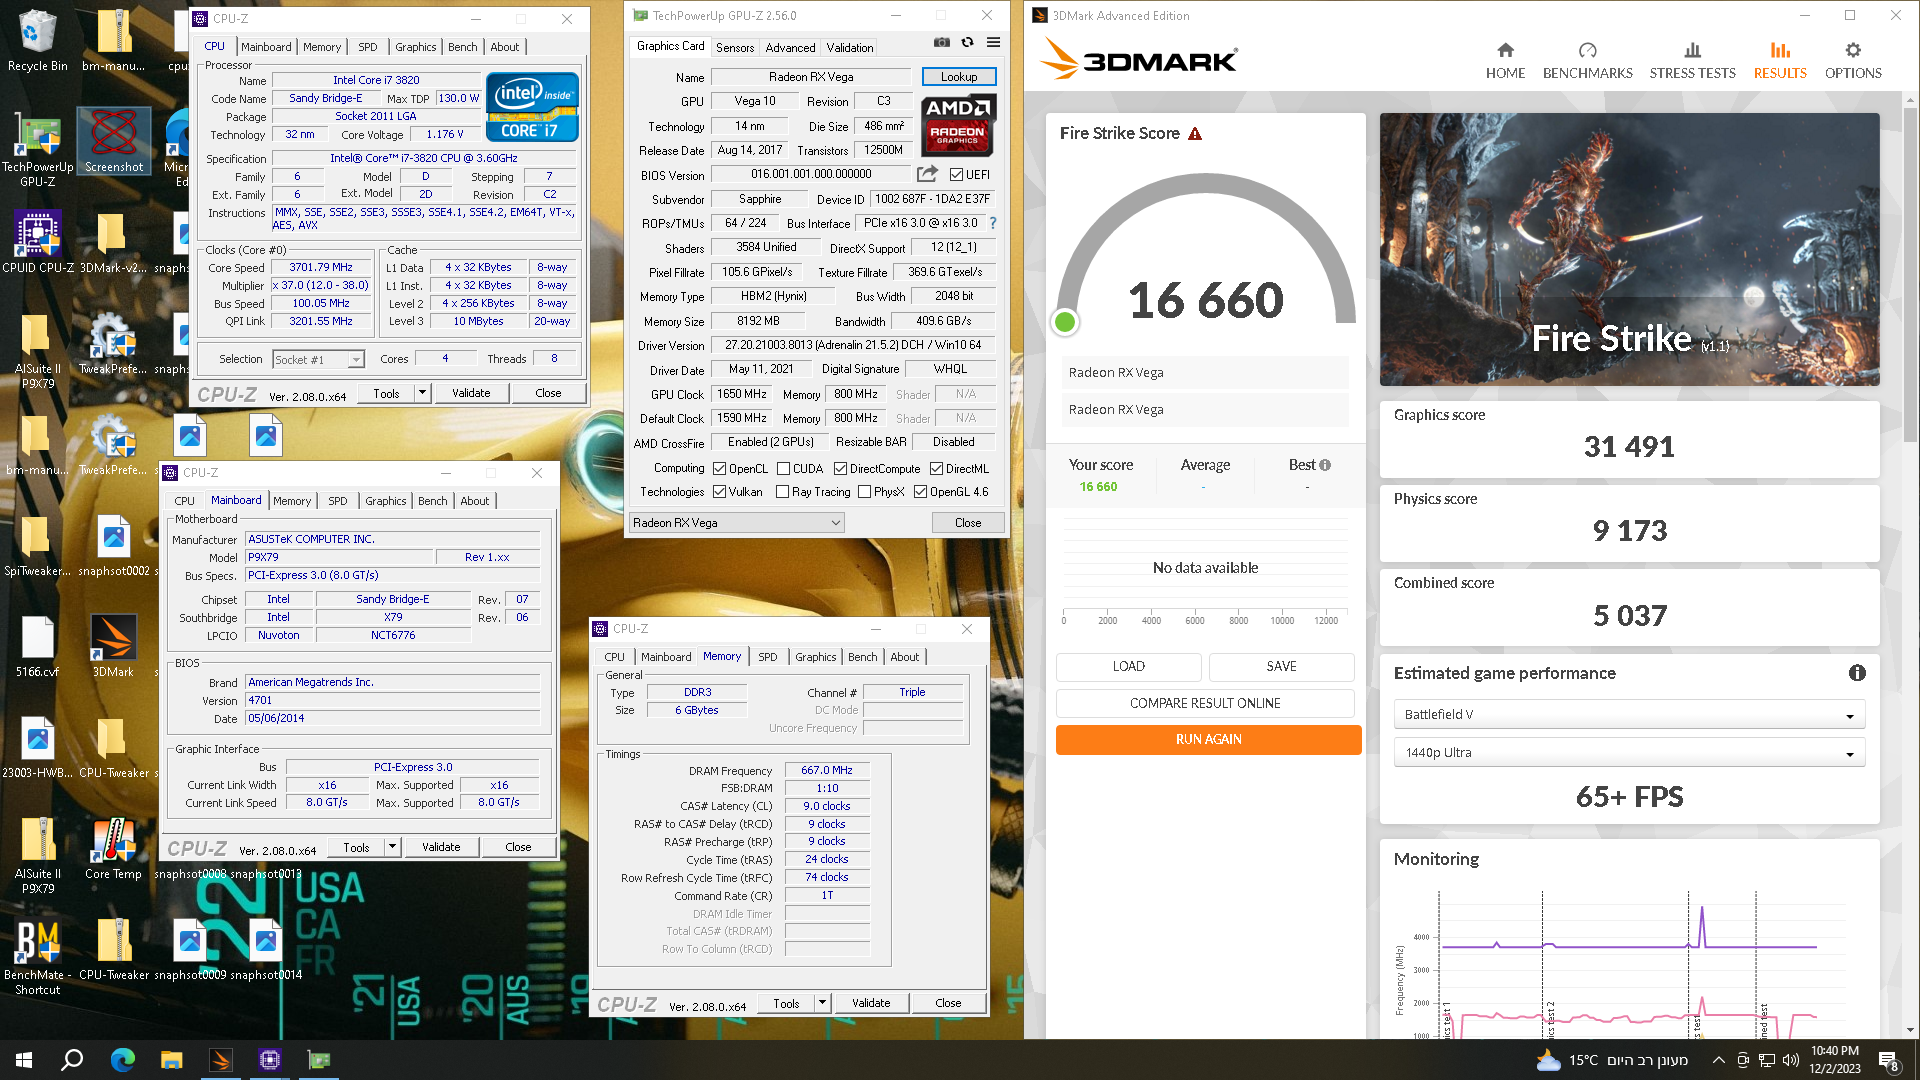The height and width of the screenshot is (1080, 1920).
Task: Toggle UEFI checkbox in GPU-Z
Action: point(956,175)
